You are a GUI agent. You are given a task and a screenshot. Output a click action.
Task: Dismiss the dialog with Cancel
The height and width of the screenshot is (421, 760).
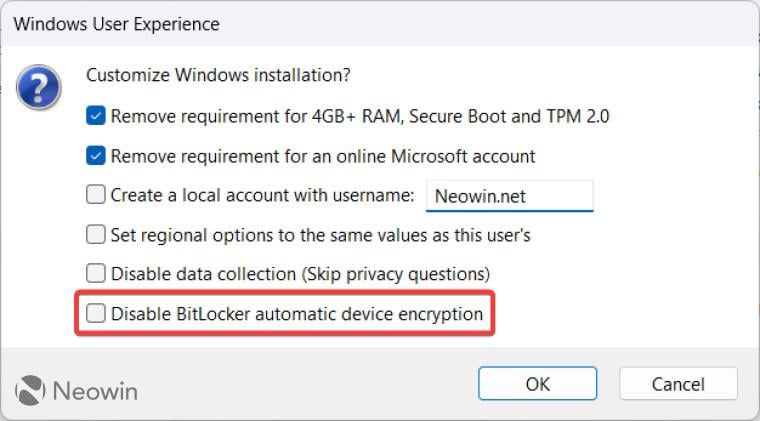pos(678,384)
